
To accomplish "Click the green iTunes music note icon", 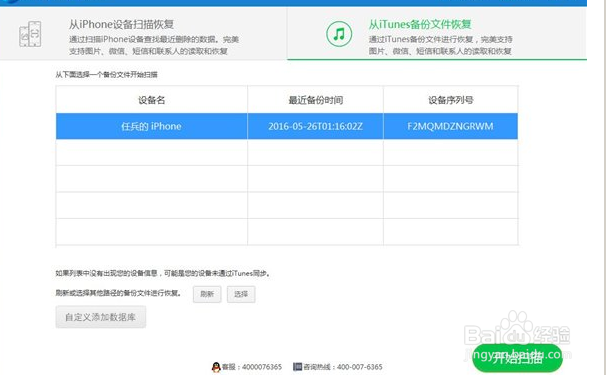I will coord(339,34).
